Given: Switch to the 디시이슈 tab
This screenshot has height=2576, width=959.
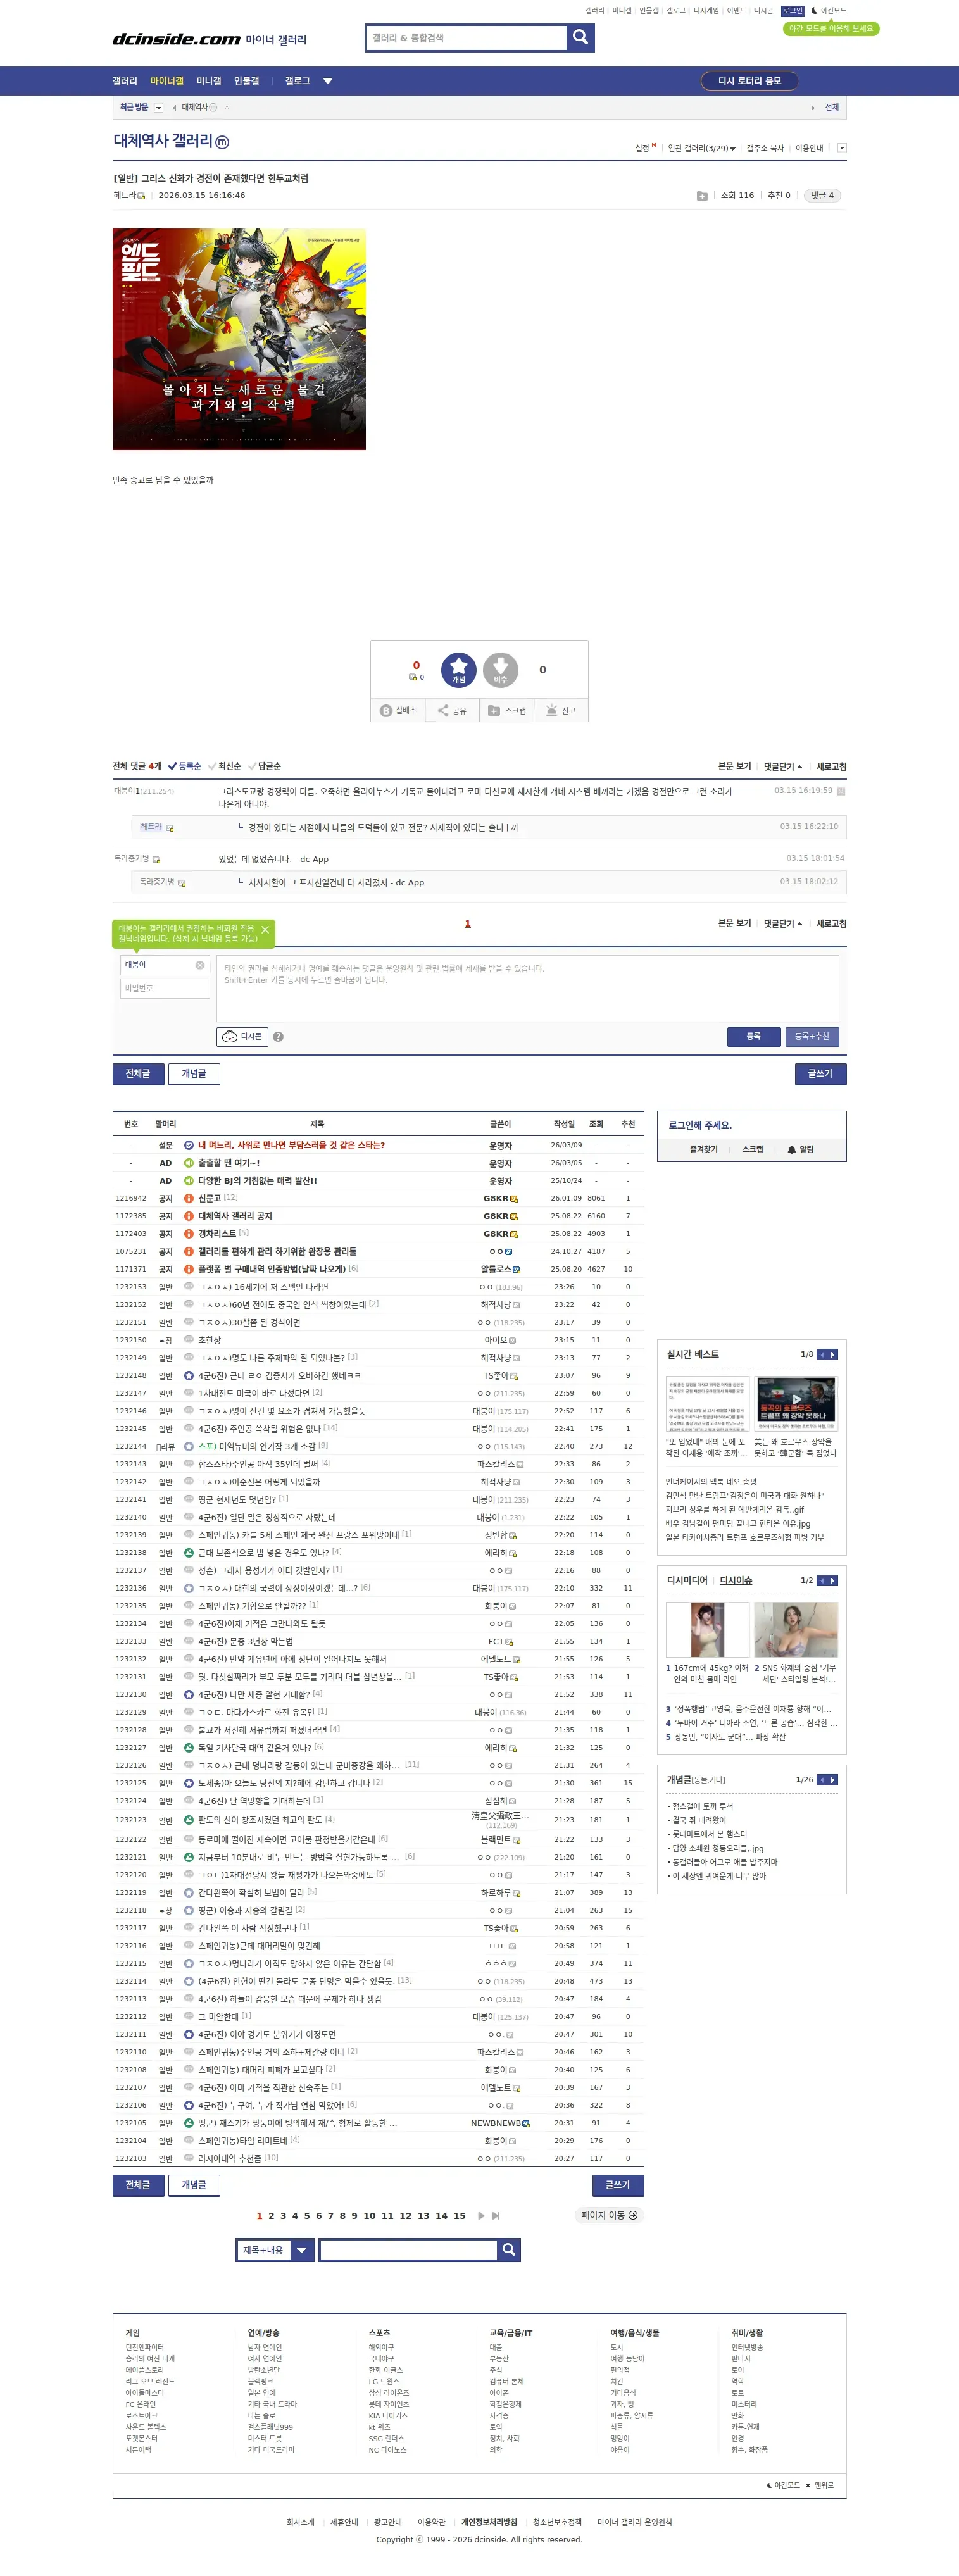Looking at the screenshot, I should pyautogui.click(x=736, y=1580).
